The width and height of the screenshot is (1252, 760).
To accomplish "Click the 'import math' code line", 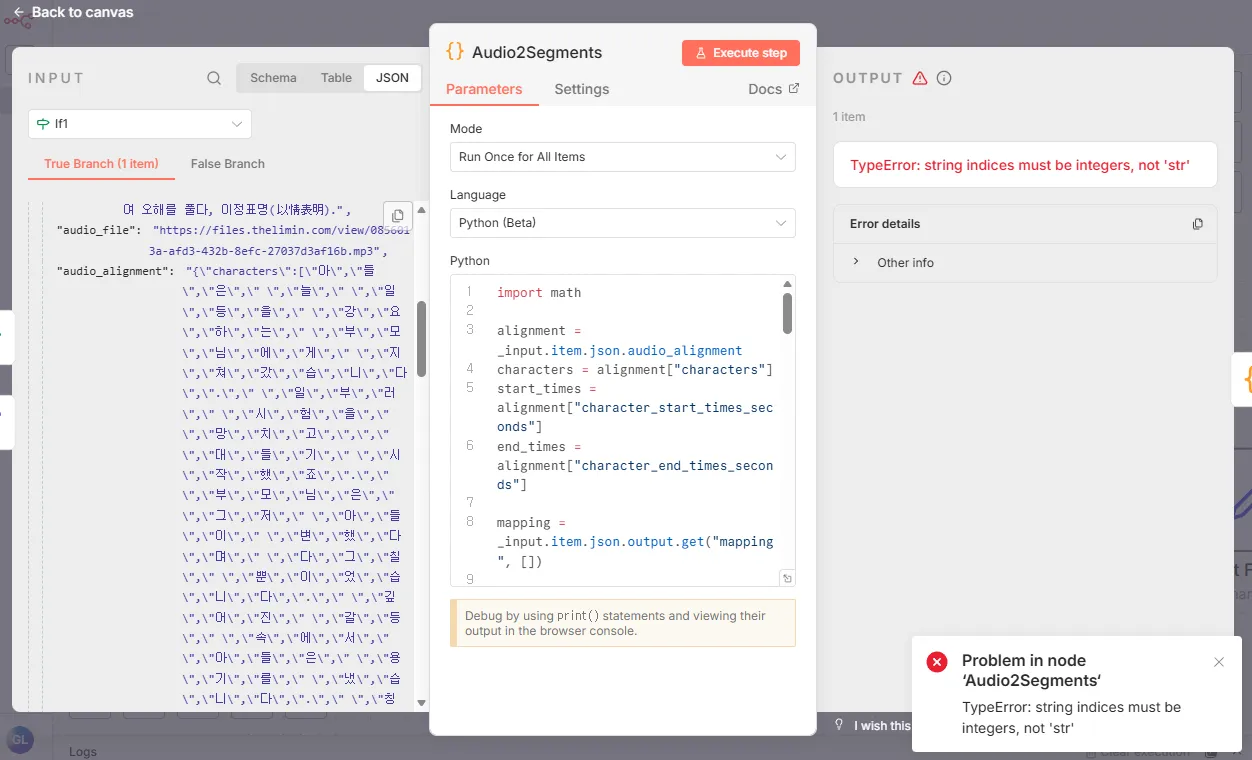I will coord(539,292).
